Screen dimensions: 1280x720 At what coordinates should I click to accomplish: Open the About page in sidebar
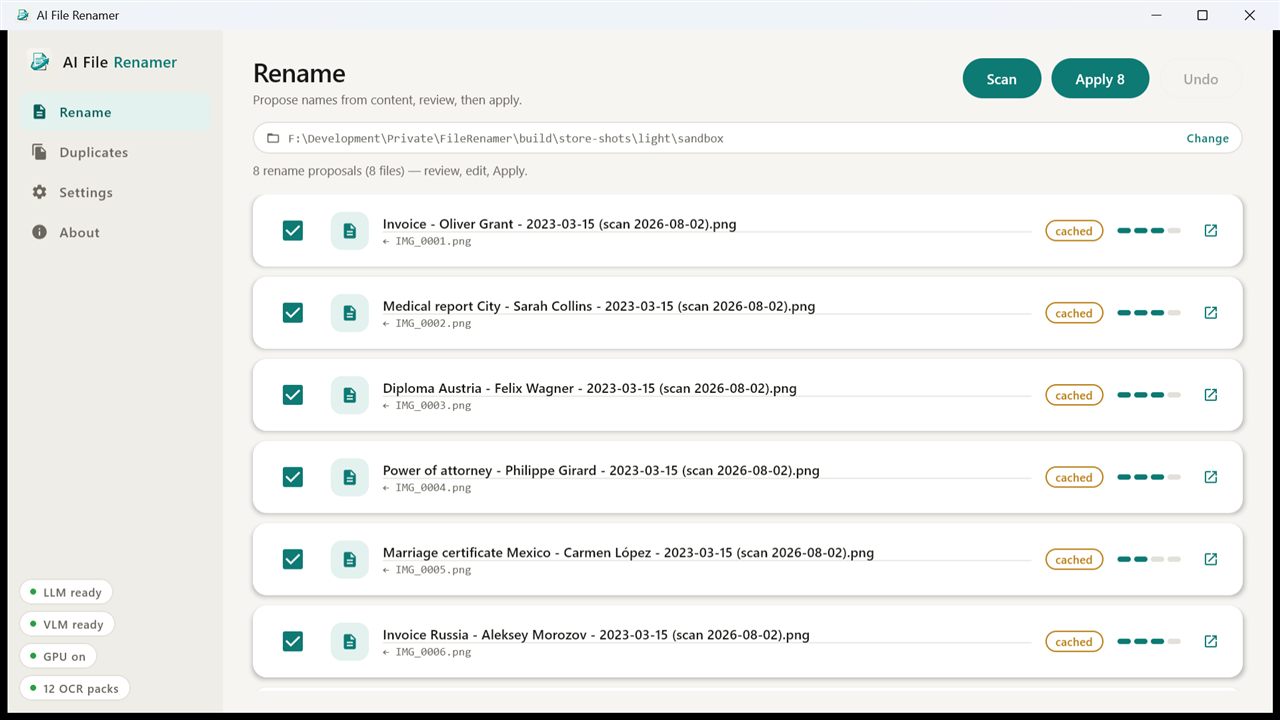coord(115,232)
